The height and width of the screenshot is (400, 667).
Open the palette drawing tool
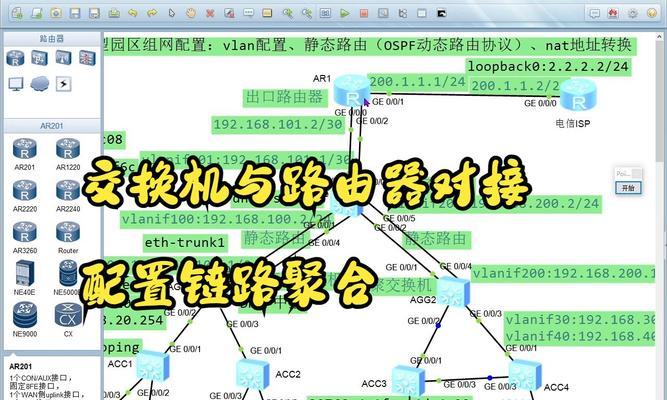tap(267, 13)
